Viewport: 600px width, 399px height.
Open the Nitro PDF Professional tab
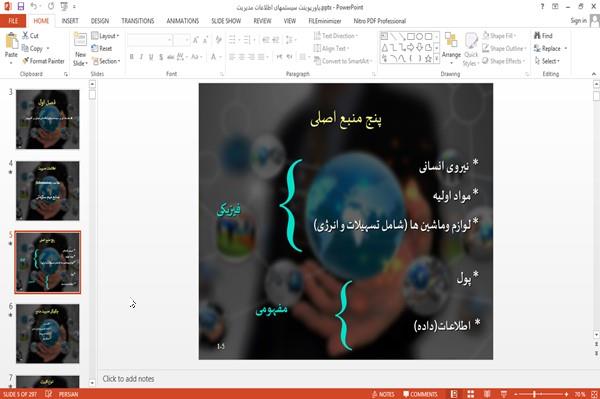click(380, 21)
